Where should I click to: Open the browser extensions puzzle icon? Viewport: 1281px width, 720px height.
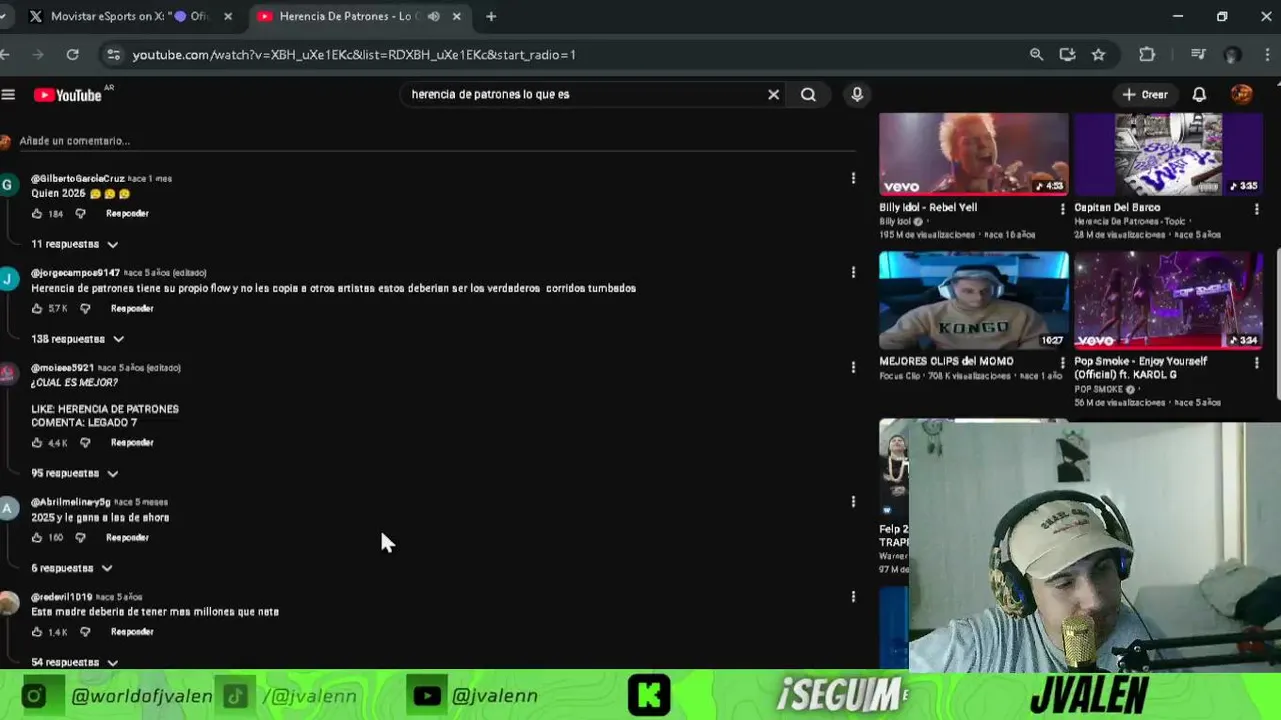click(1147, 55)
